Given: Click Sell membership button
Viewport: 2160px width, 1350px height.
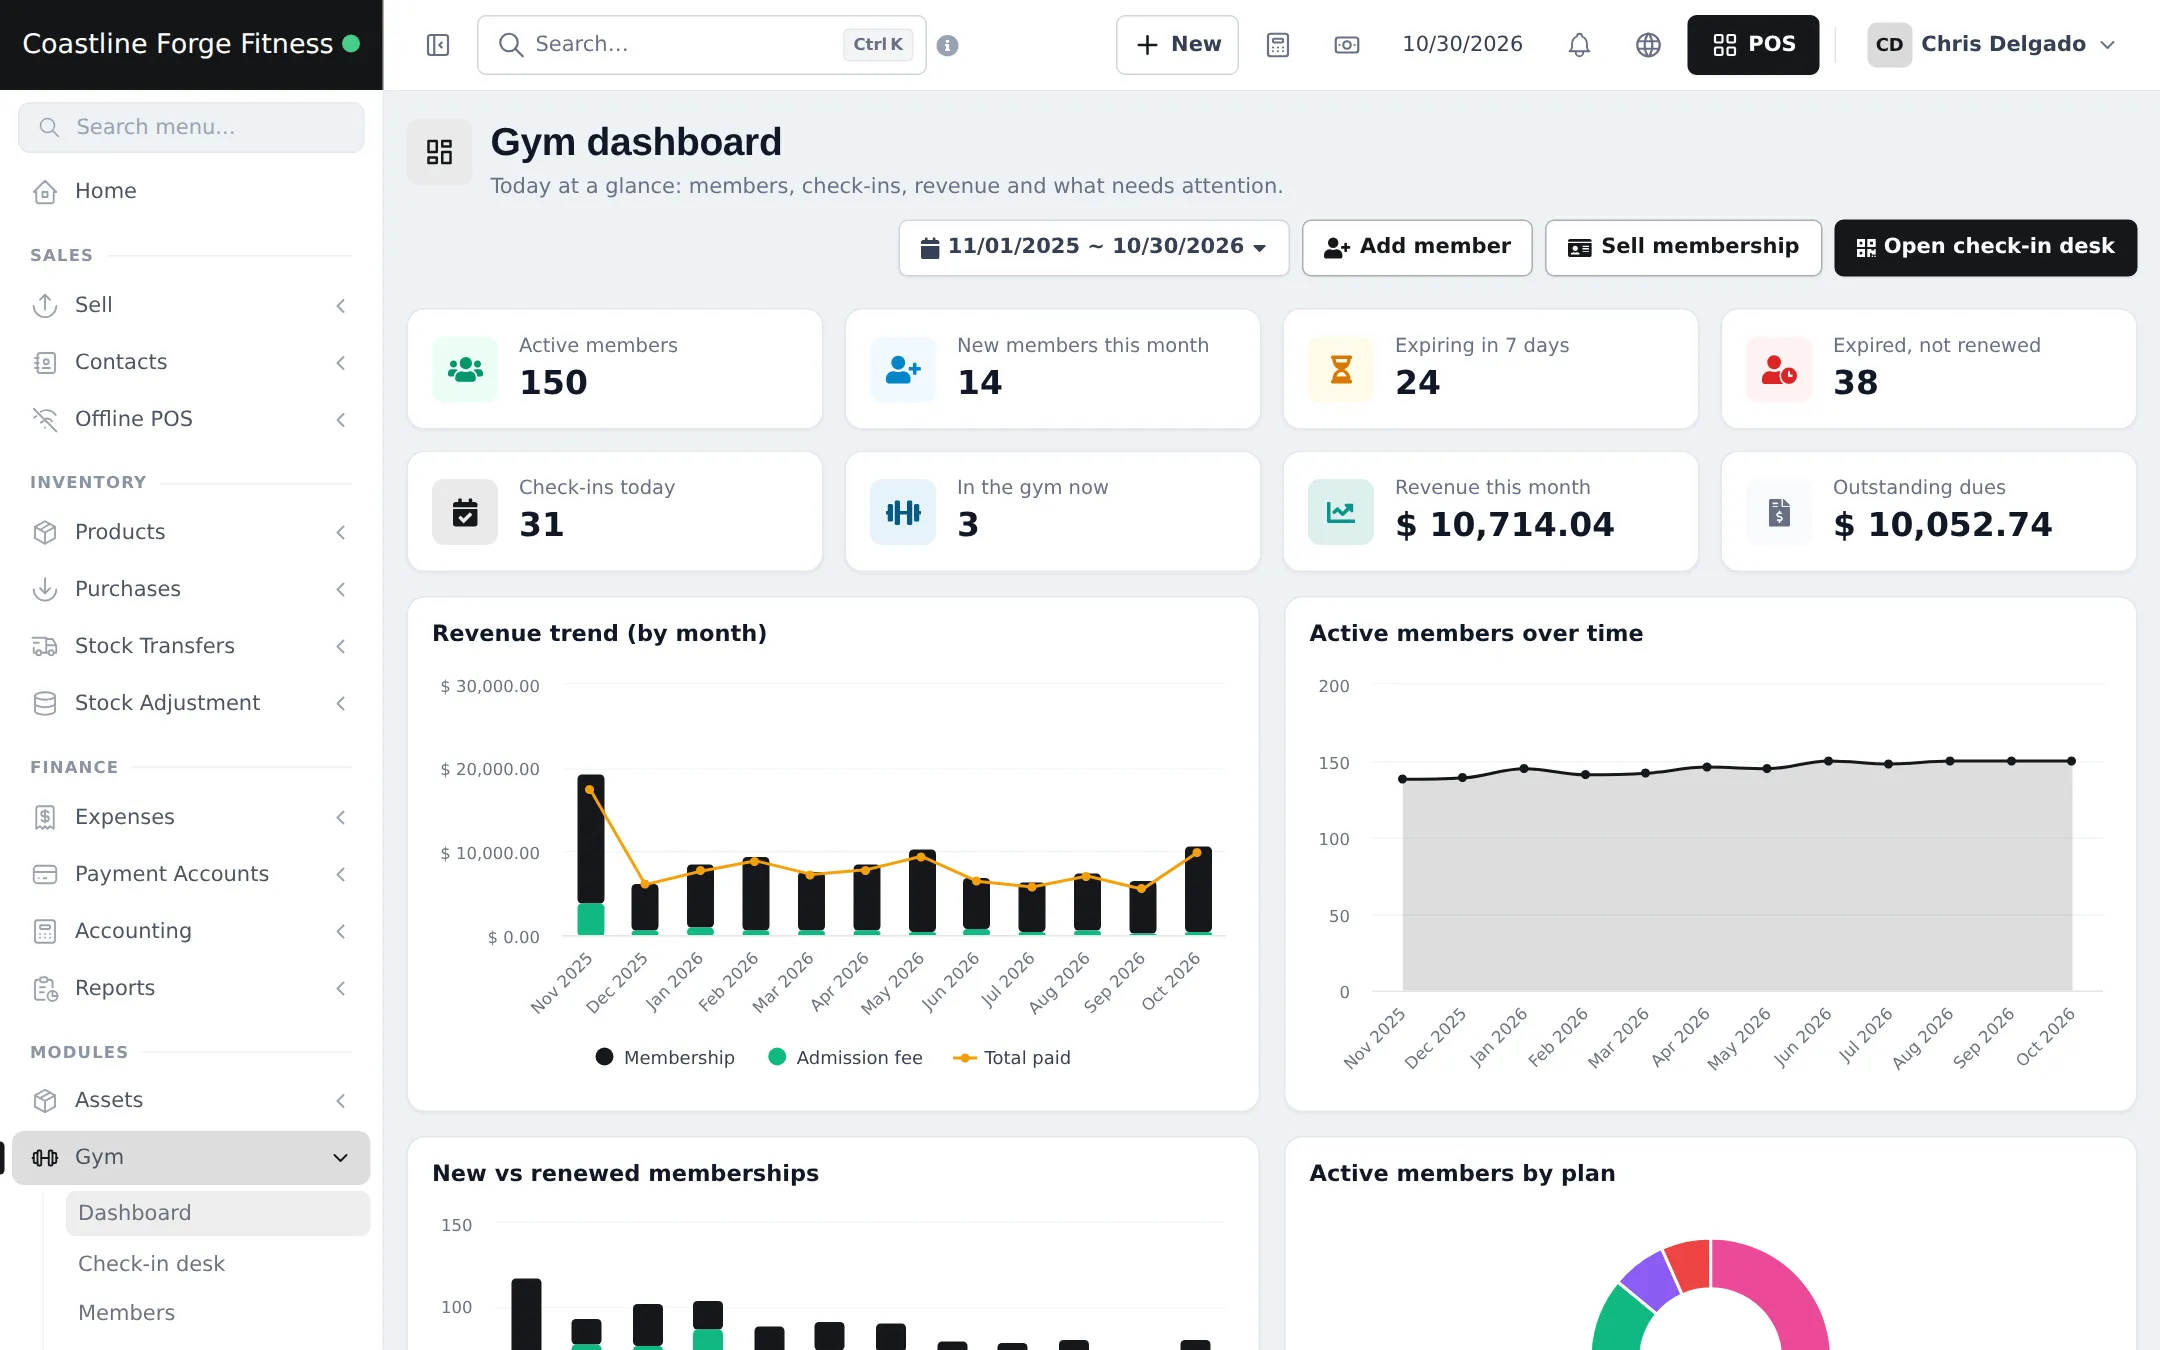Looking at the screenshot, I should pos(1683,247).
